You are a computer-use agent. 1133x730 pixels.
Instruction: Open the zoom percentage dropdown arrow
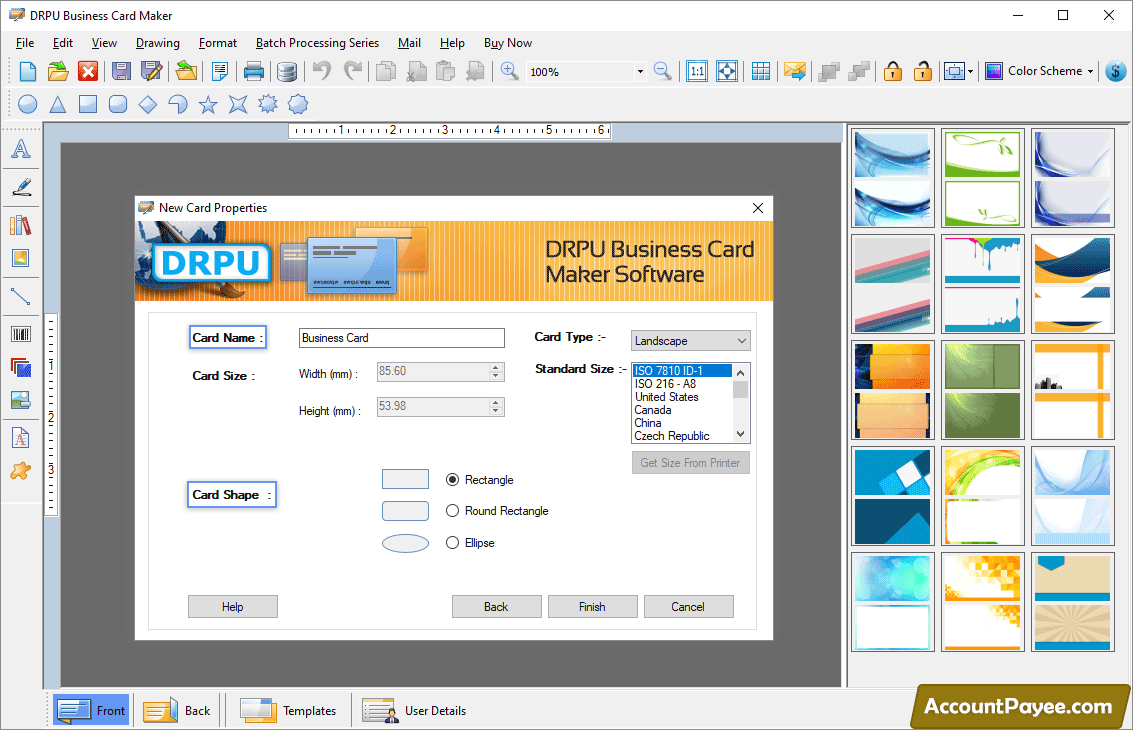(x=639, y=72)
